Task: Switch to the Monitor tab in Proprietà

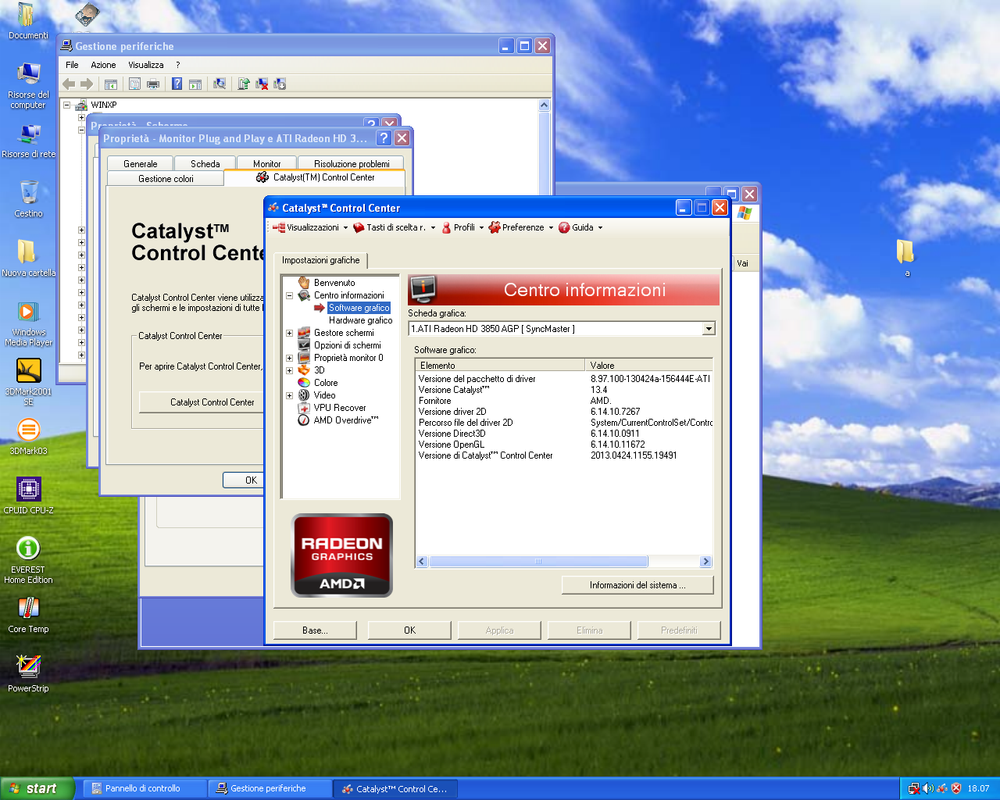Action: click(267, 163)
